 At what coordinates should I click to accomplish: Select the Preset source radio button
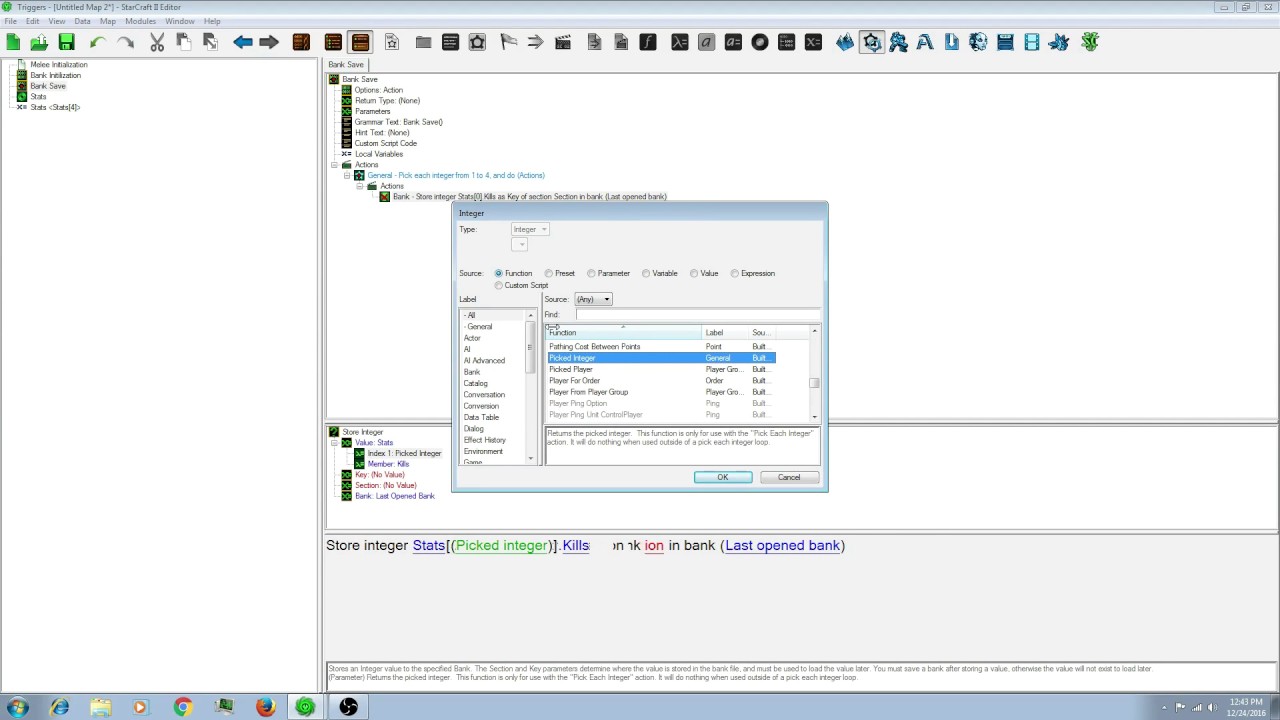(548, 273)
